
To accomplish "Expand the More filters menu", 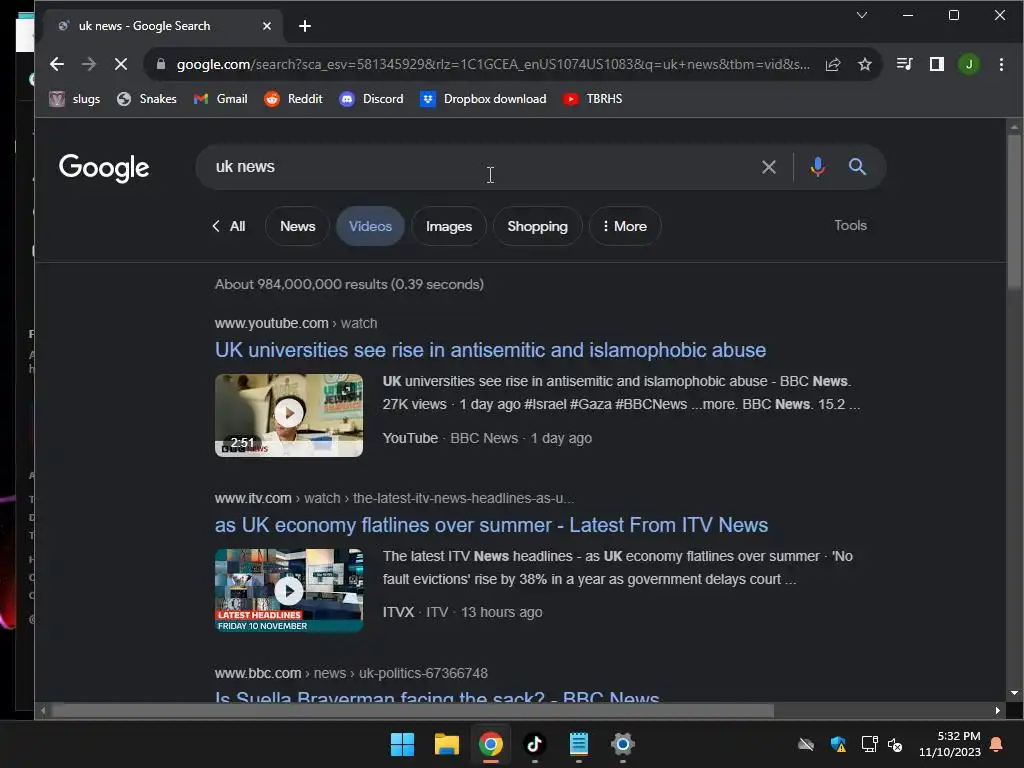I will 625,226.
